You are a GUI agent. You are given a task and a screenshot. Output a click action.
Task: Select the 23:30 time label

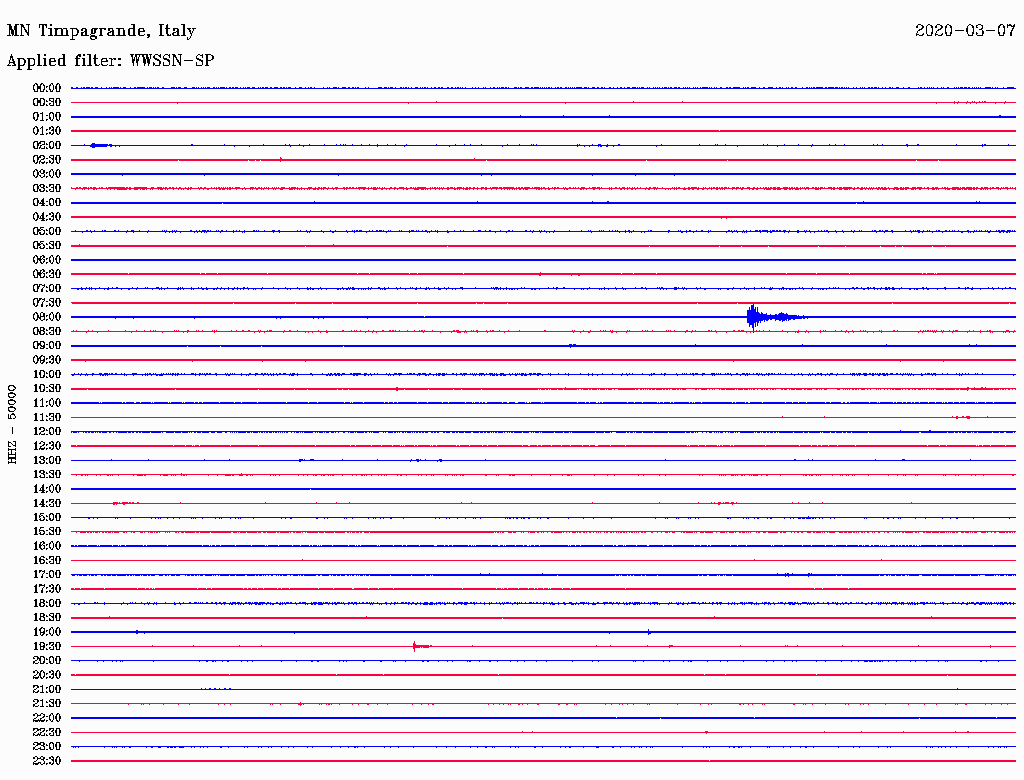tap(47, 760)
